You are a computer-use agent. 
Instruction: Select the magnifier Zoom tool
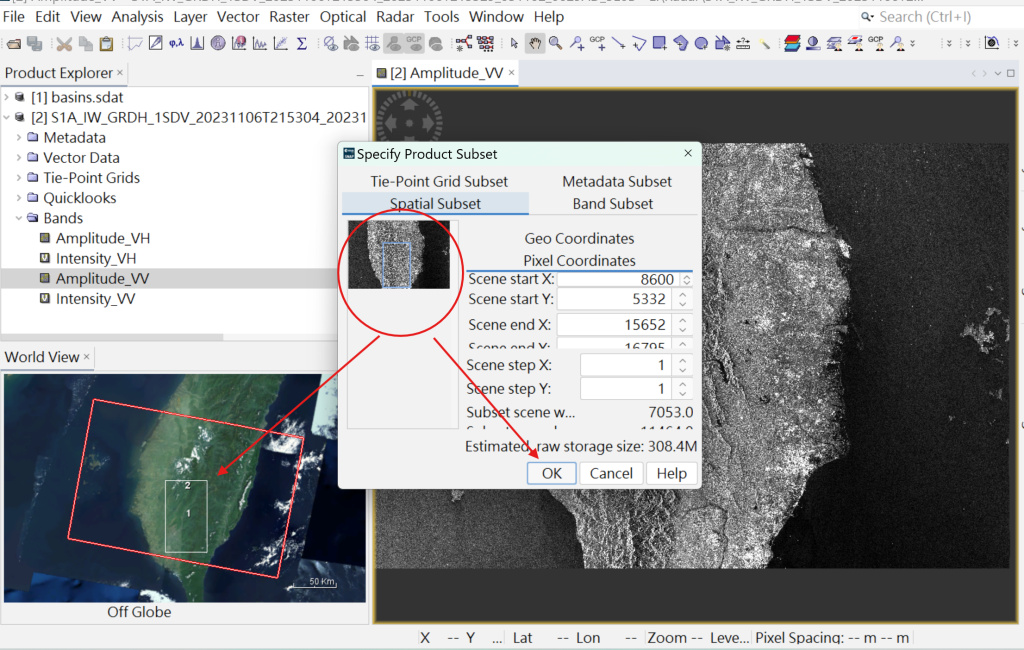556,44
